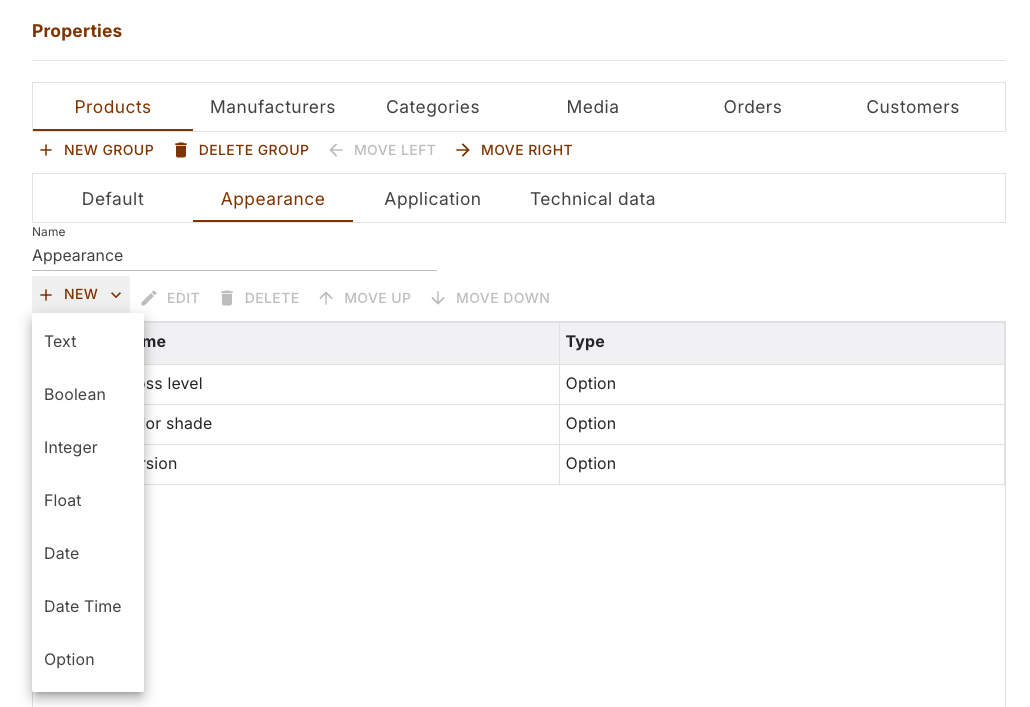Click the MOVE RIGHT label
This screenshot has width=1030, height=707.
pos(526,150)
